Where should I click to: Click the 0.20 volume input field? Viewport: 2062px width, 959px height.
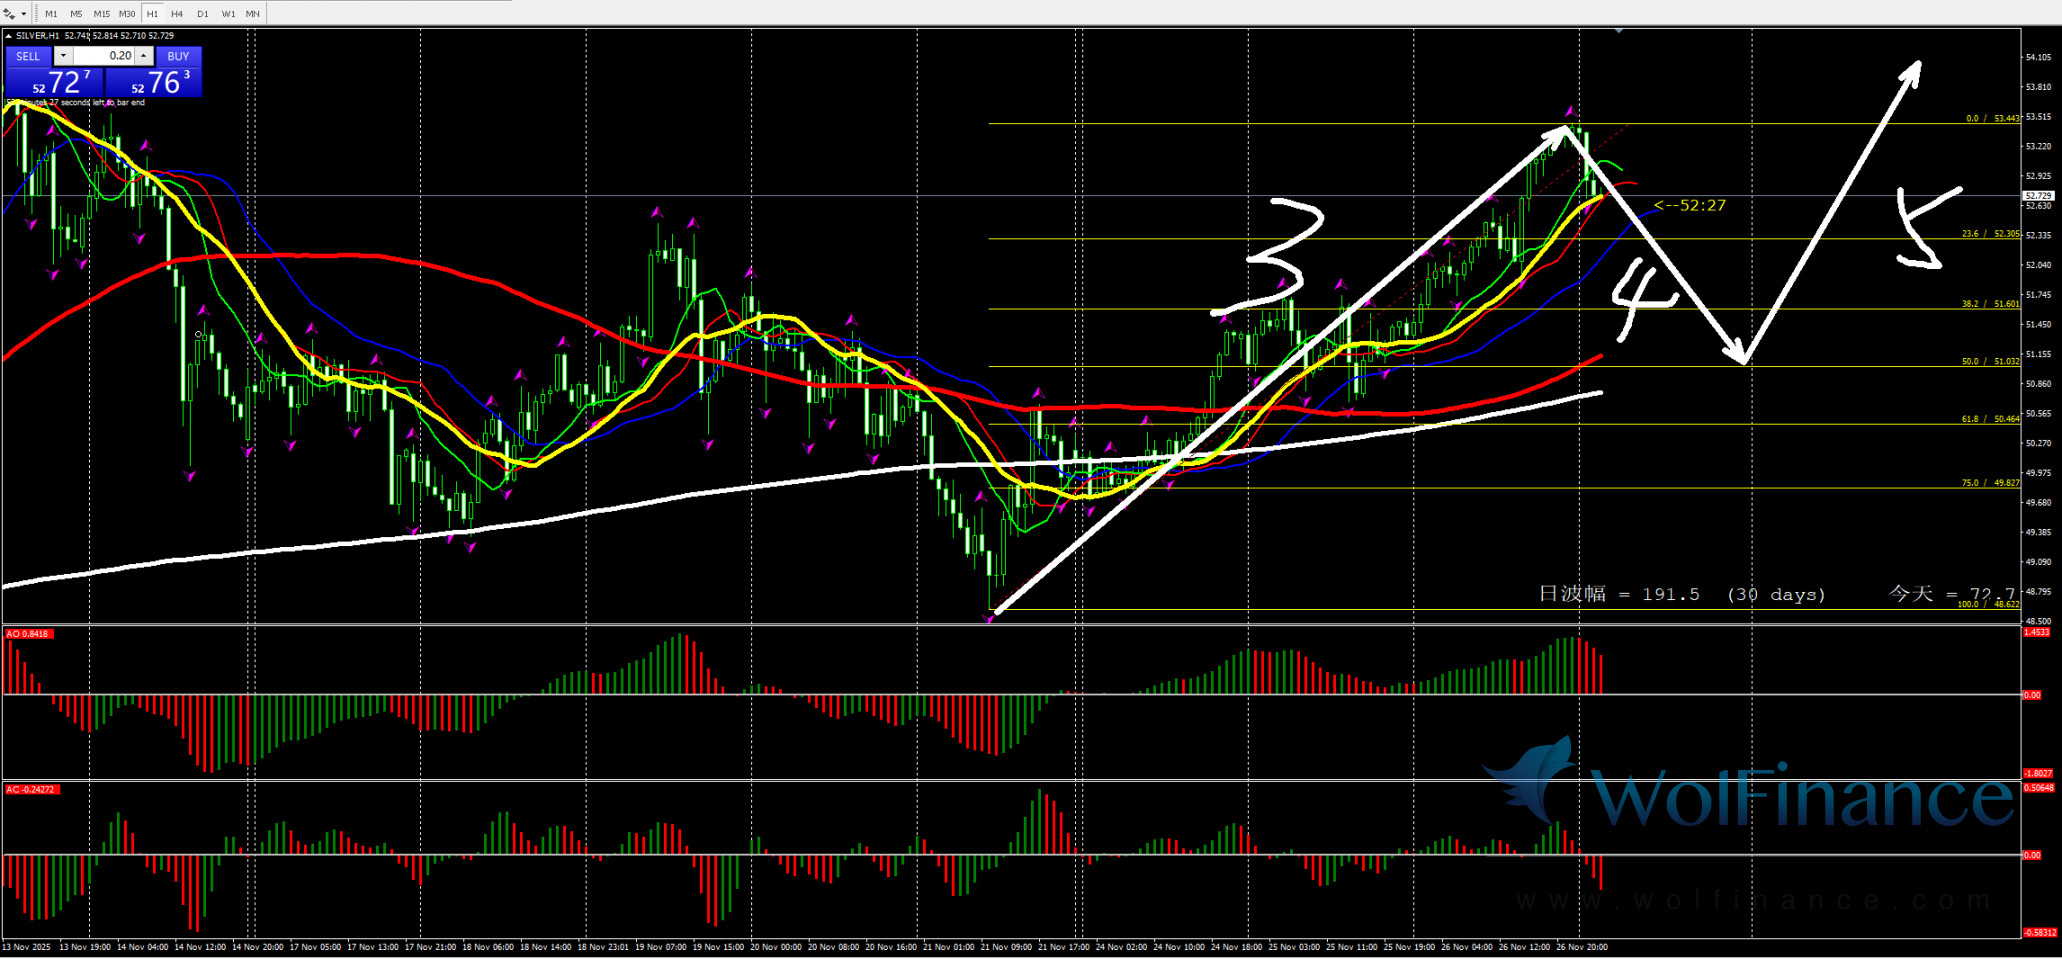(x=103, y=56)
